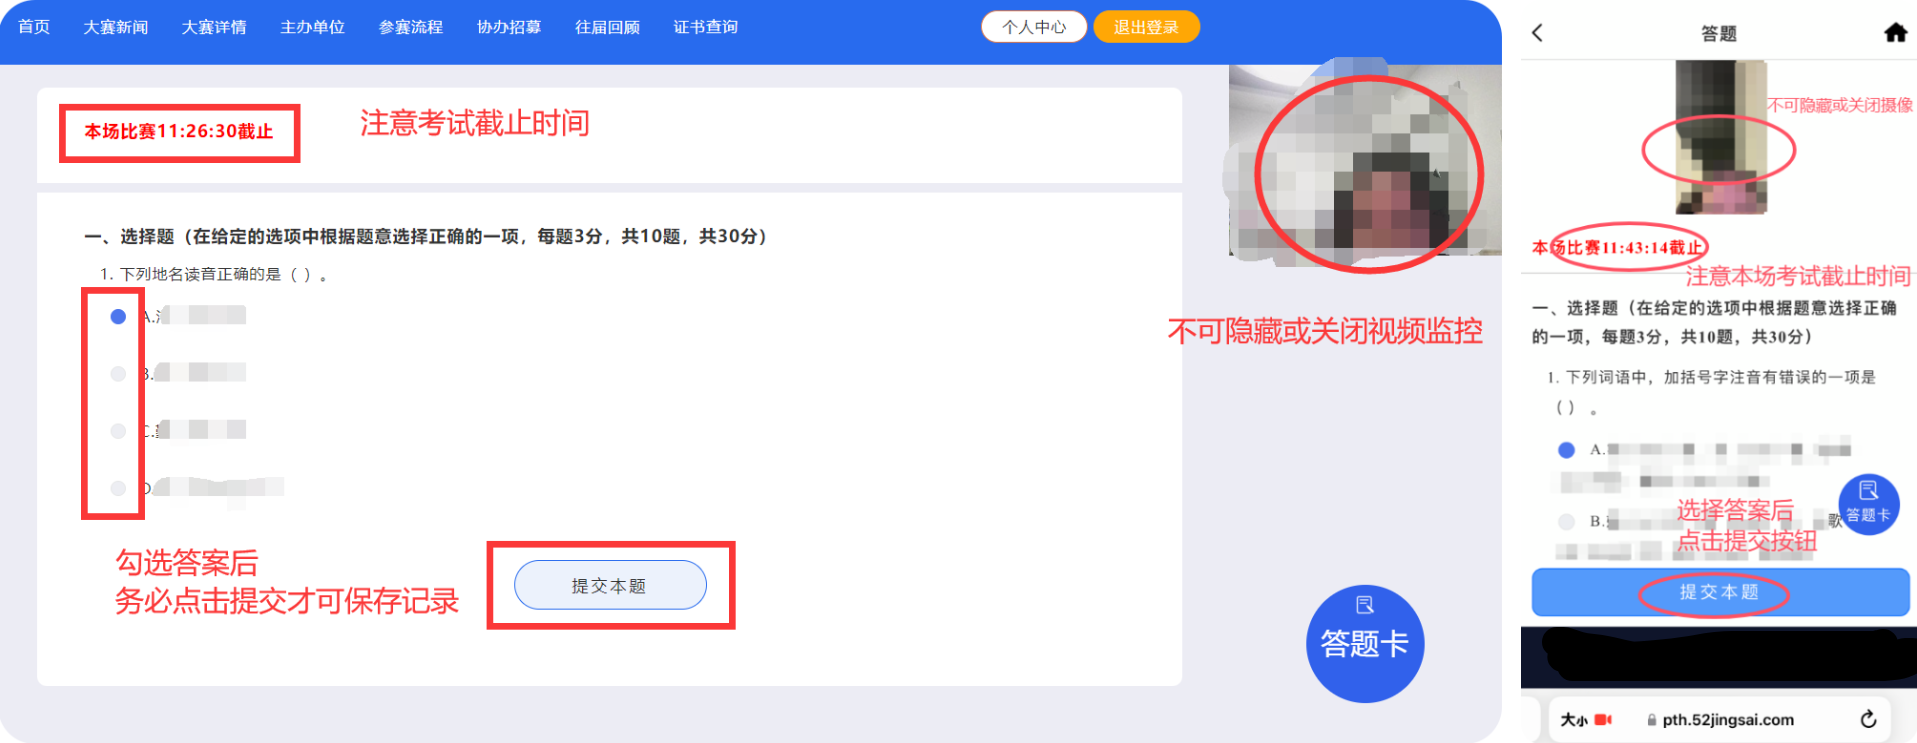The width and height of the screenshot is (1917, 743).
Task: Click the red camera recording indicator icon
Action: point(1603,719)
